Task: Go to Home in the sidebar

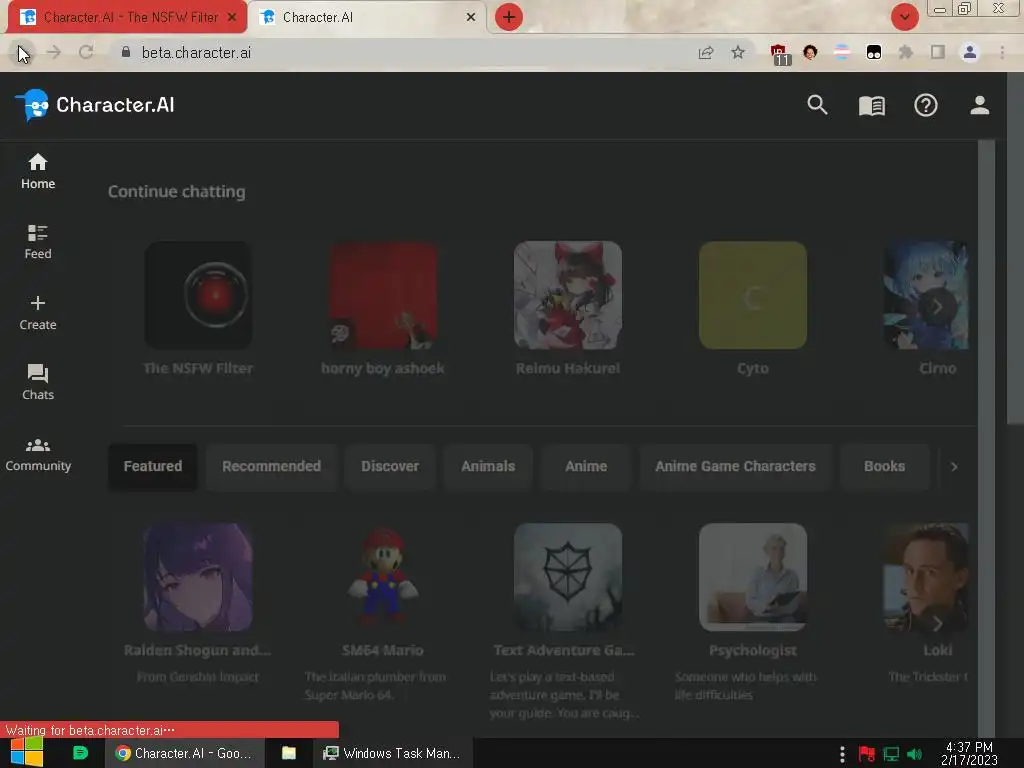Action: [x=38, y=171]
